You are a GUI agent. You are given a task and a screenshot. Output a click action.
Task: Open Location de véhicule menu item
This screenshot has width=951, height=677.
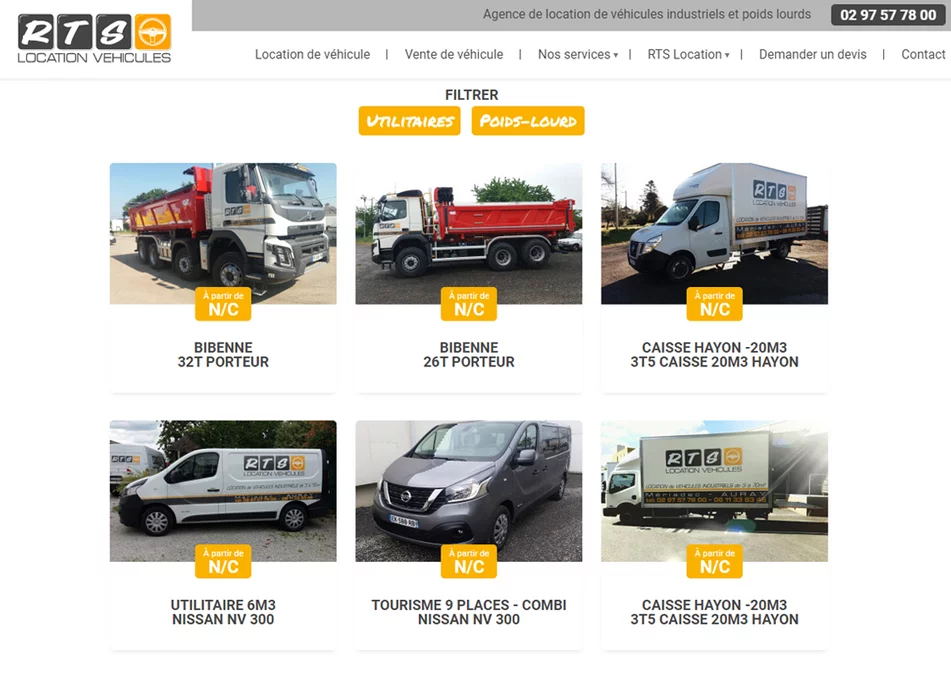[312, 55]
